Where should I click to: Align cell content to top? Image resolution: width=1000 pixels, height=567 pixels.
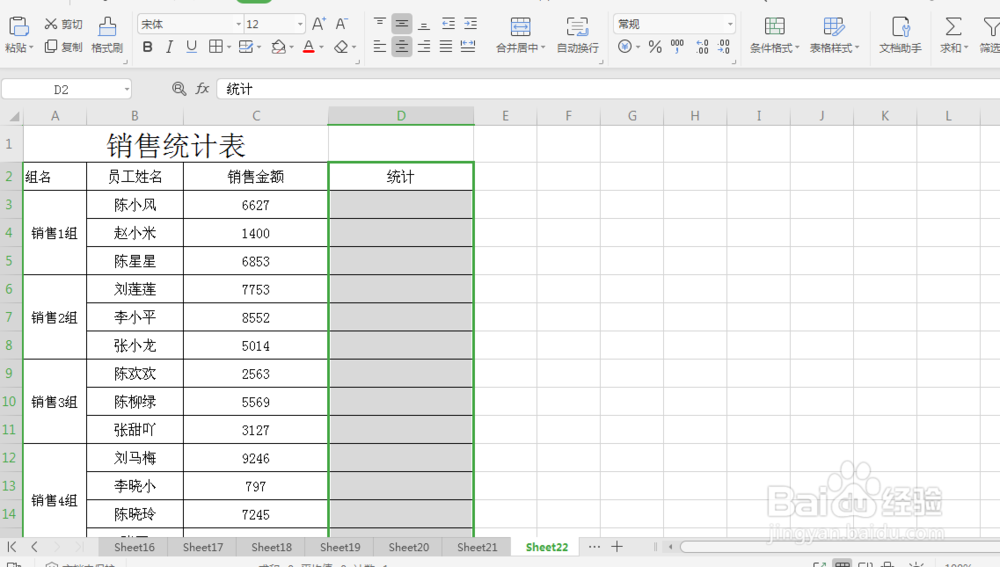379,24
